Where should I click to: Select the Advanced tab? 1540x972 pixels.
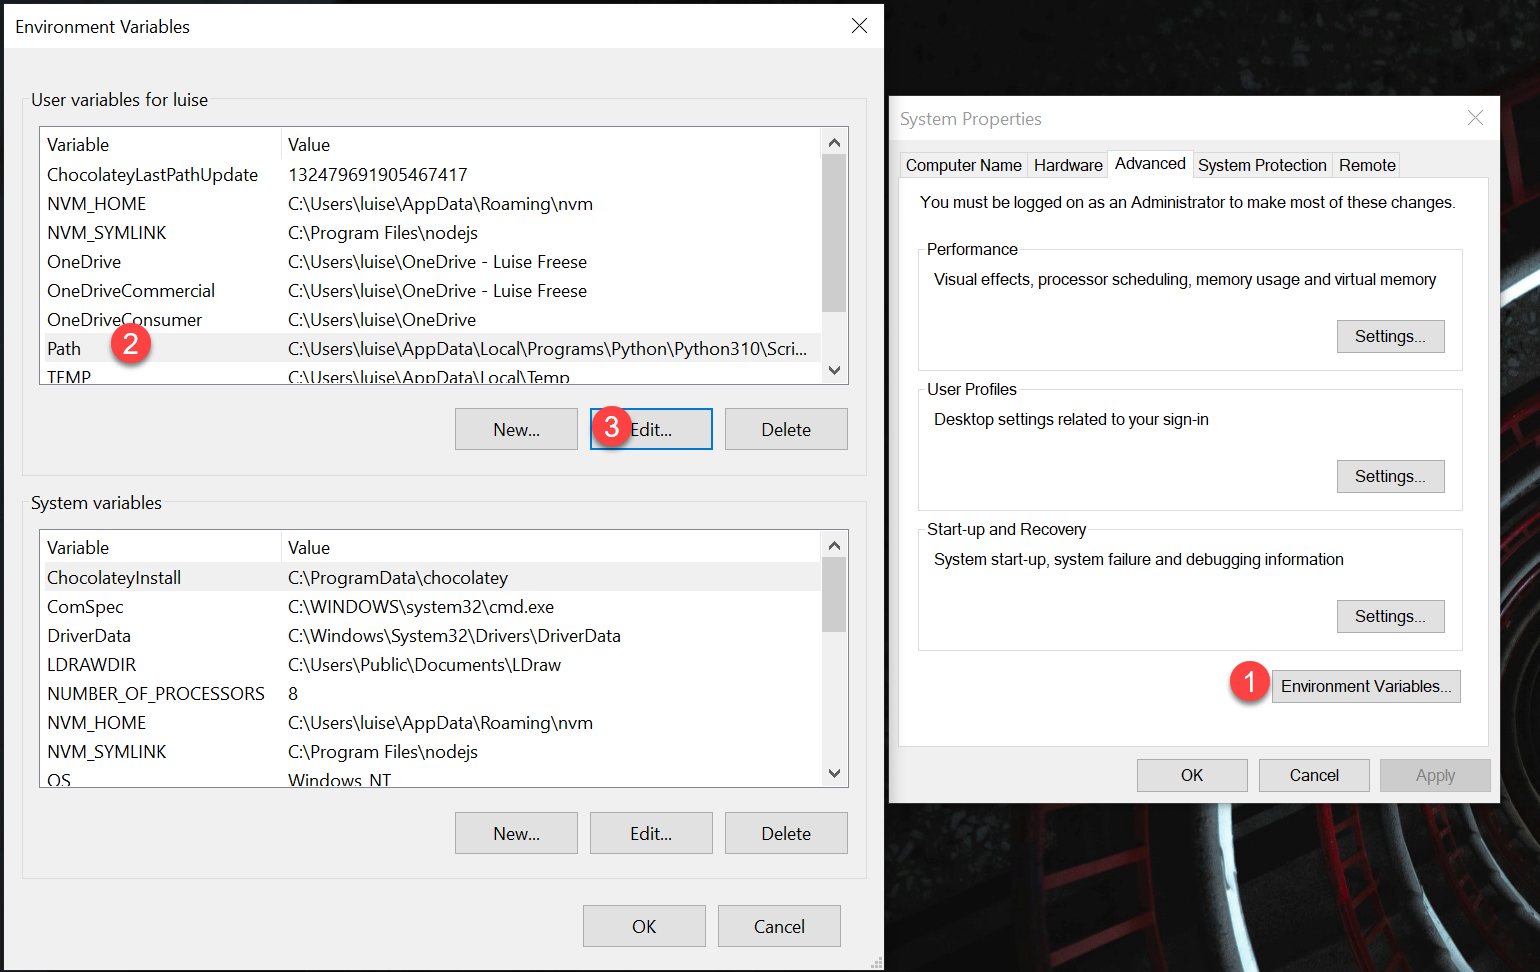coord(1150,163)
